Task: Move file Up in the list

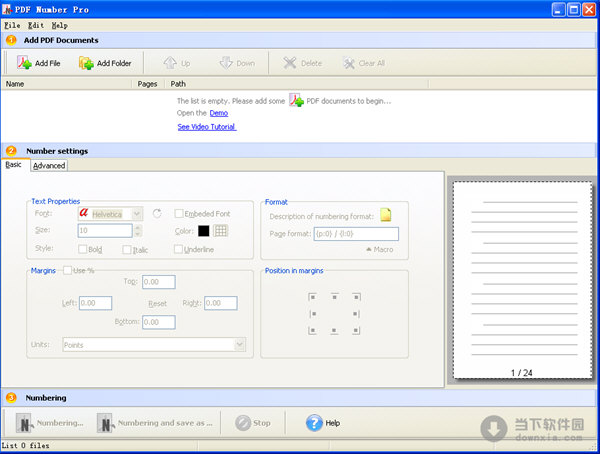Action: (x=176, y=63)
